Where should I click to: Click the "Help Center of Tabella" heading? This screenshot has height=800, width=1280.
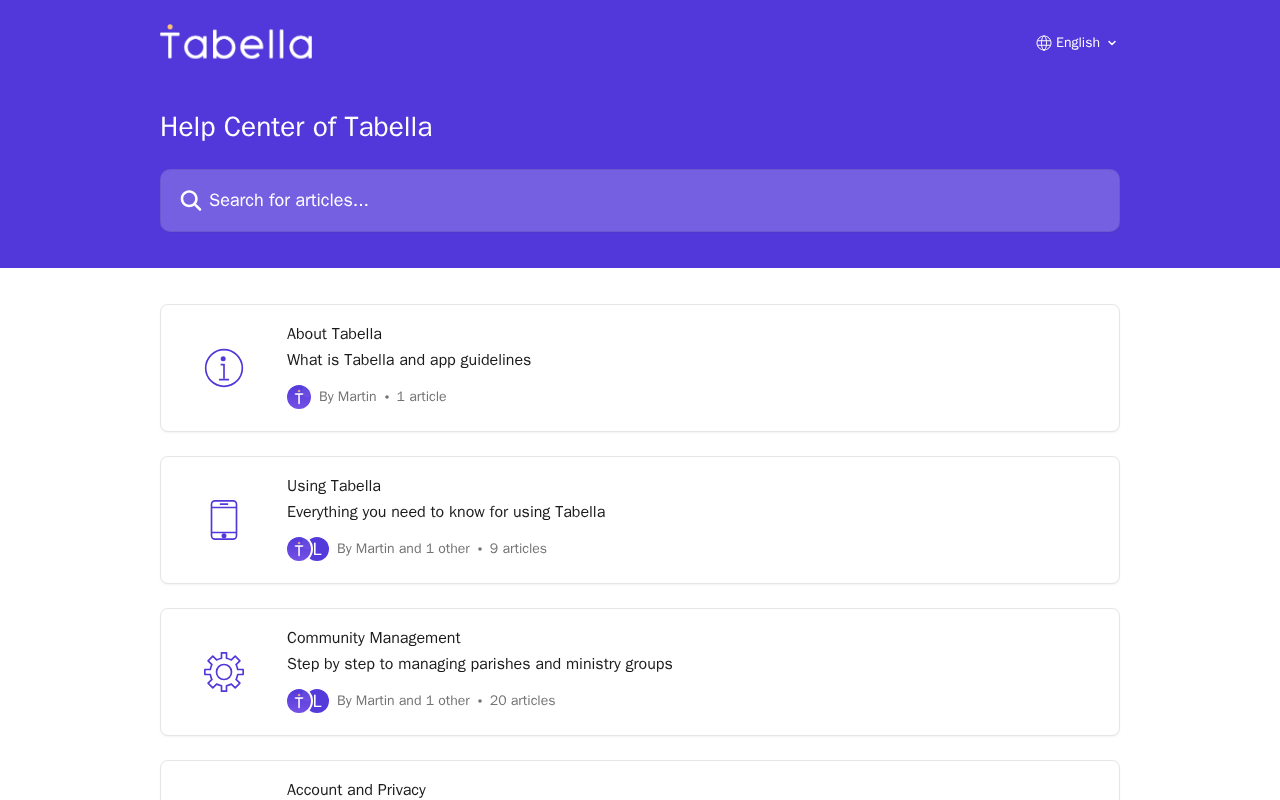296,127
